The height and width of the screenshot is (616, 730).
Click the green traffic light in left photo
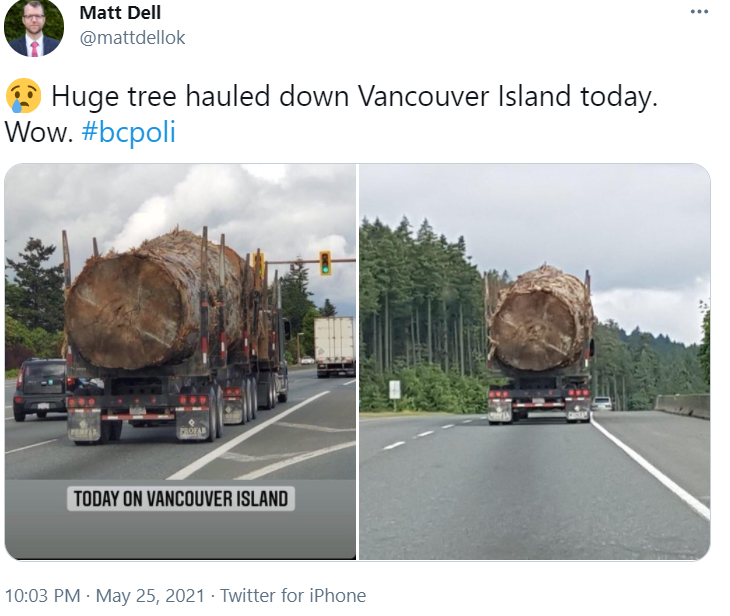[x=325, y=263]
